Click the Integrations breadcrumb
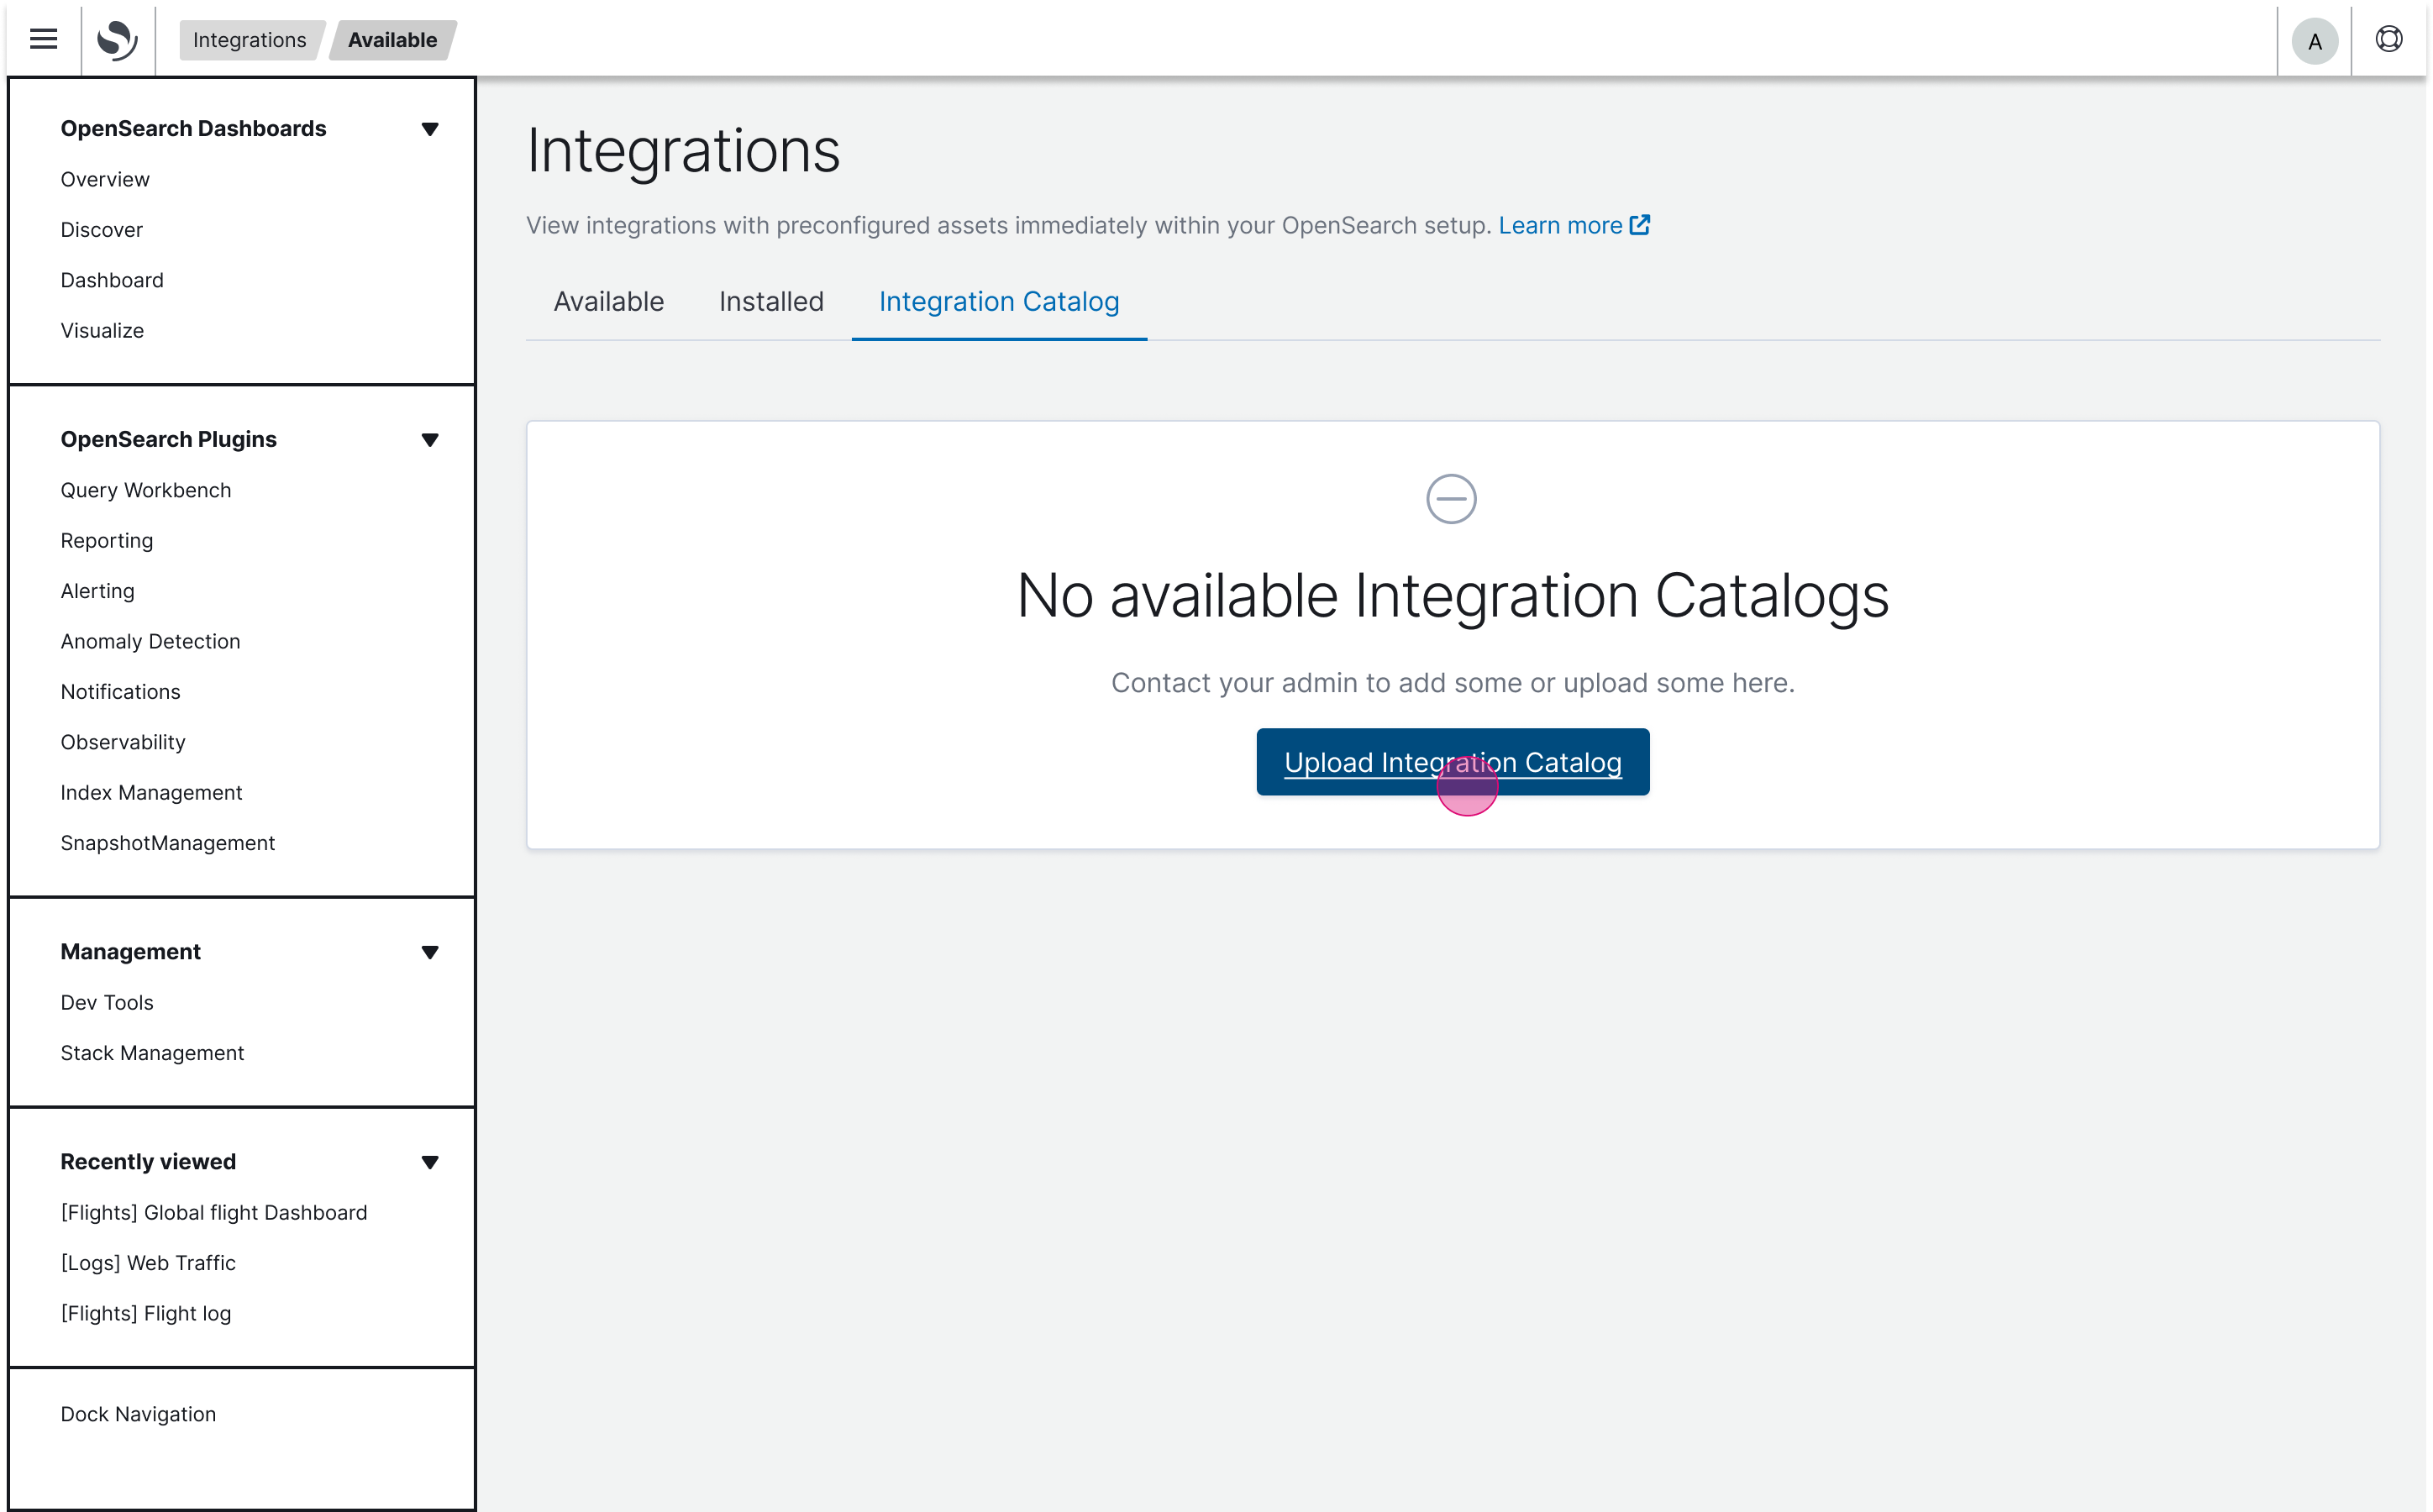2433x1512 pixels. (x=249, y=40)
